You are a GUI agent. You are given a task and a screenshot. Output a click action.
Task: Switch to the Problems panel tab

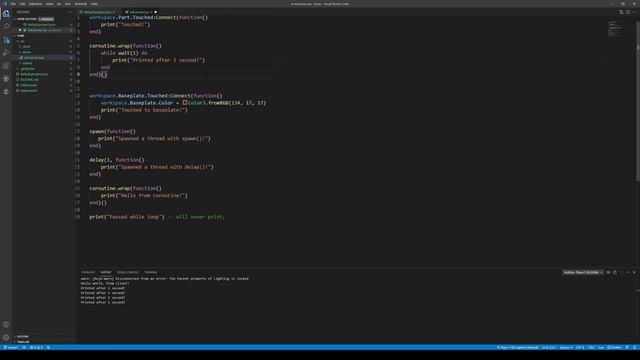point(88,272)
